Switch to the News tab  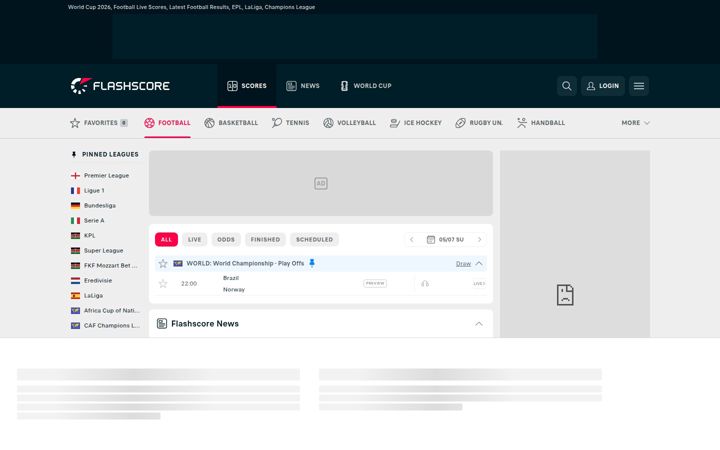click(x=303, y=86)
